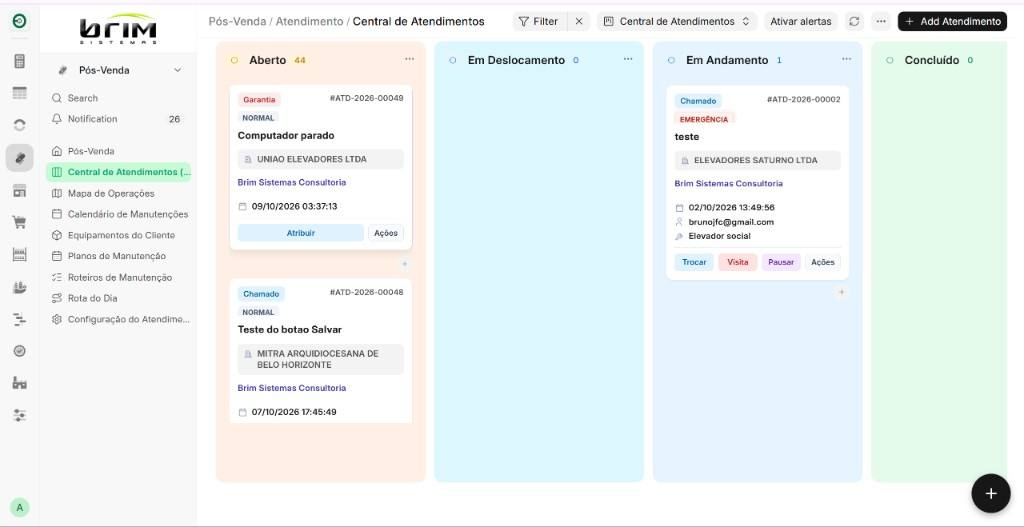
Task: Go to Pós-Venda home in the sidebar
Action: [118, 152]
